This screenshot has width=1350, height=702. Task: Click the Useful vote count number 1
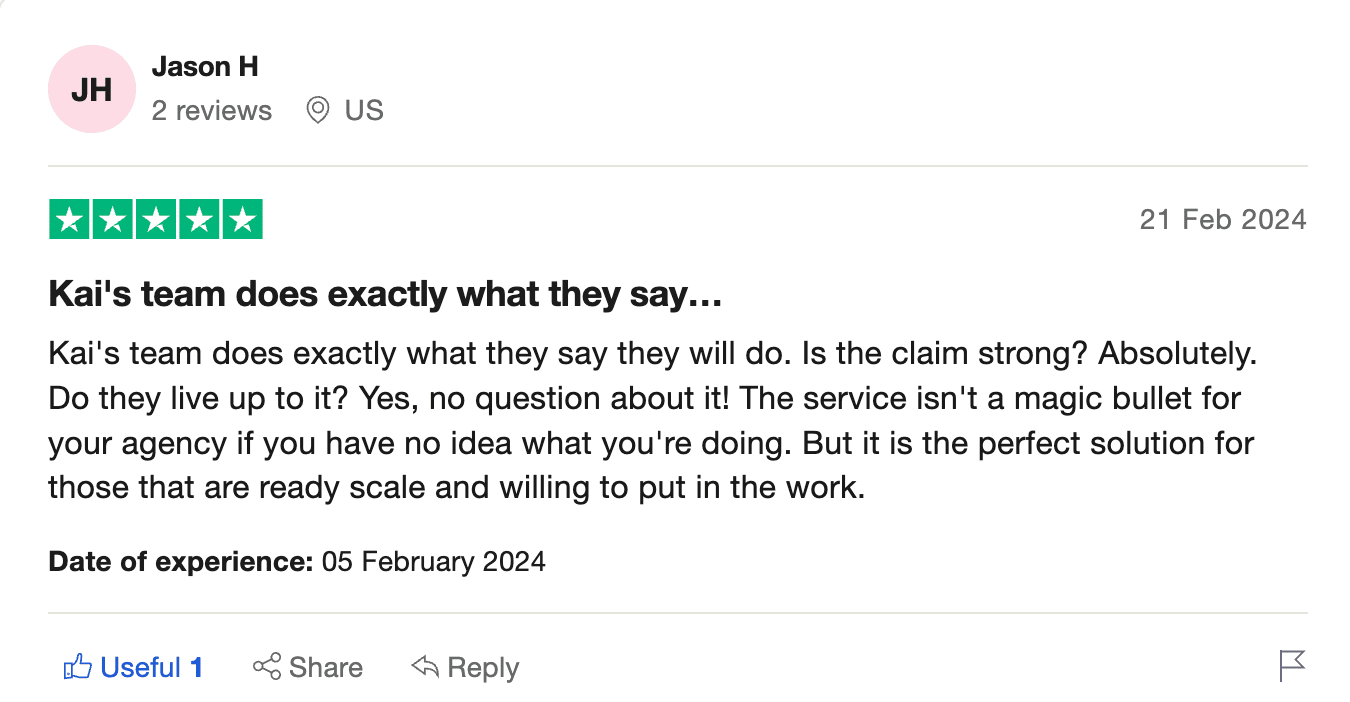(197, 667)
